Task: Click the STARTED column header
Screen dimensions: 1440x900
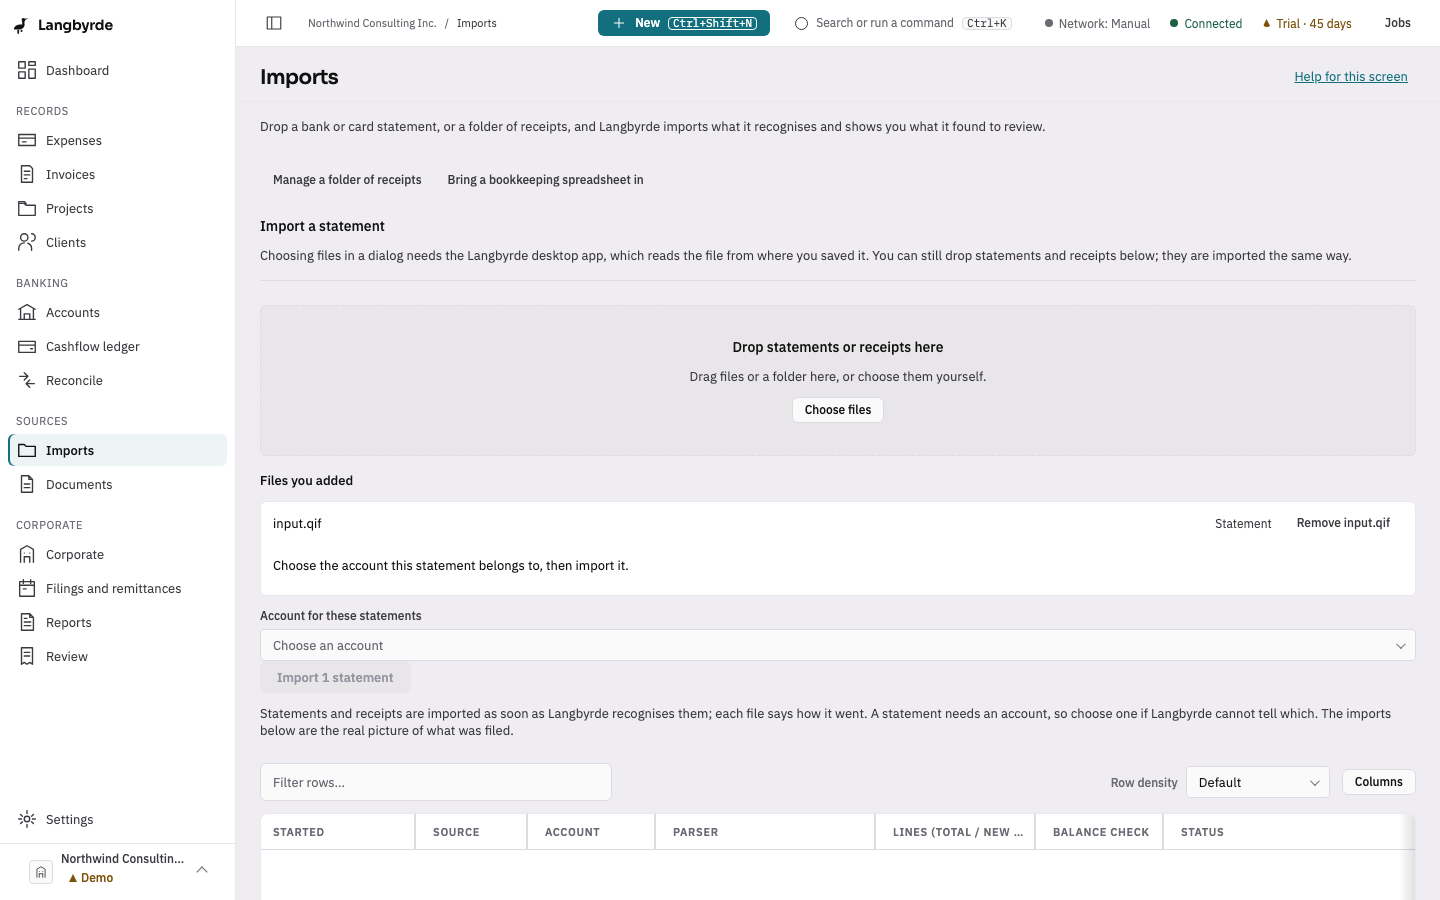Action: click(338, 832)
